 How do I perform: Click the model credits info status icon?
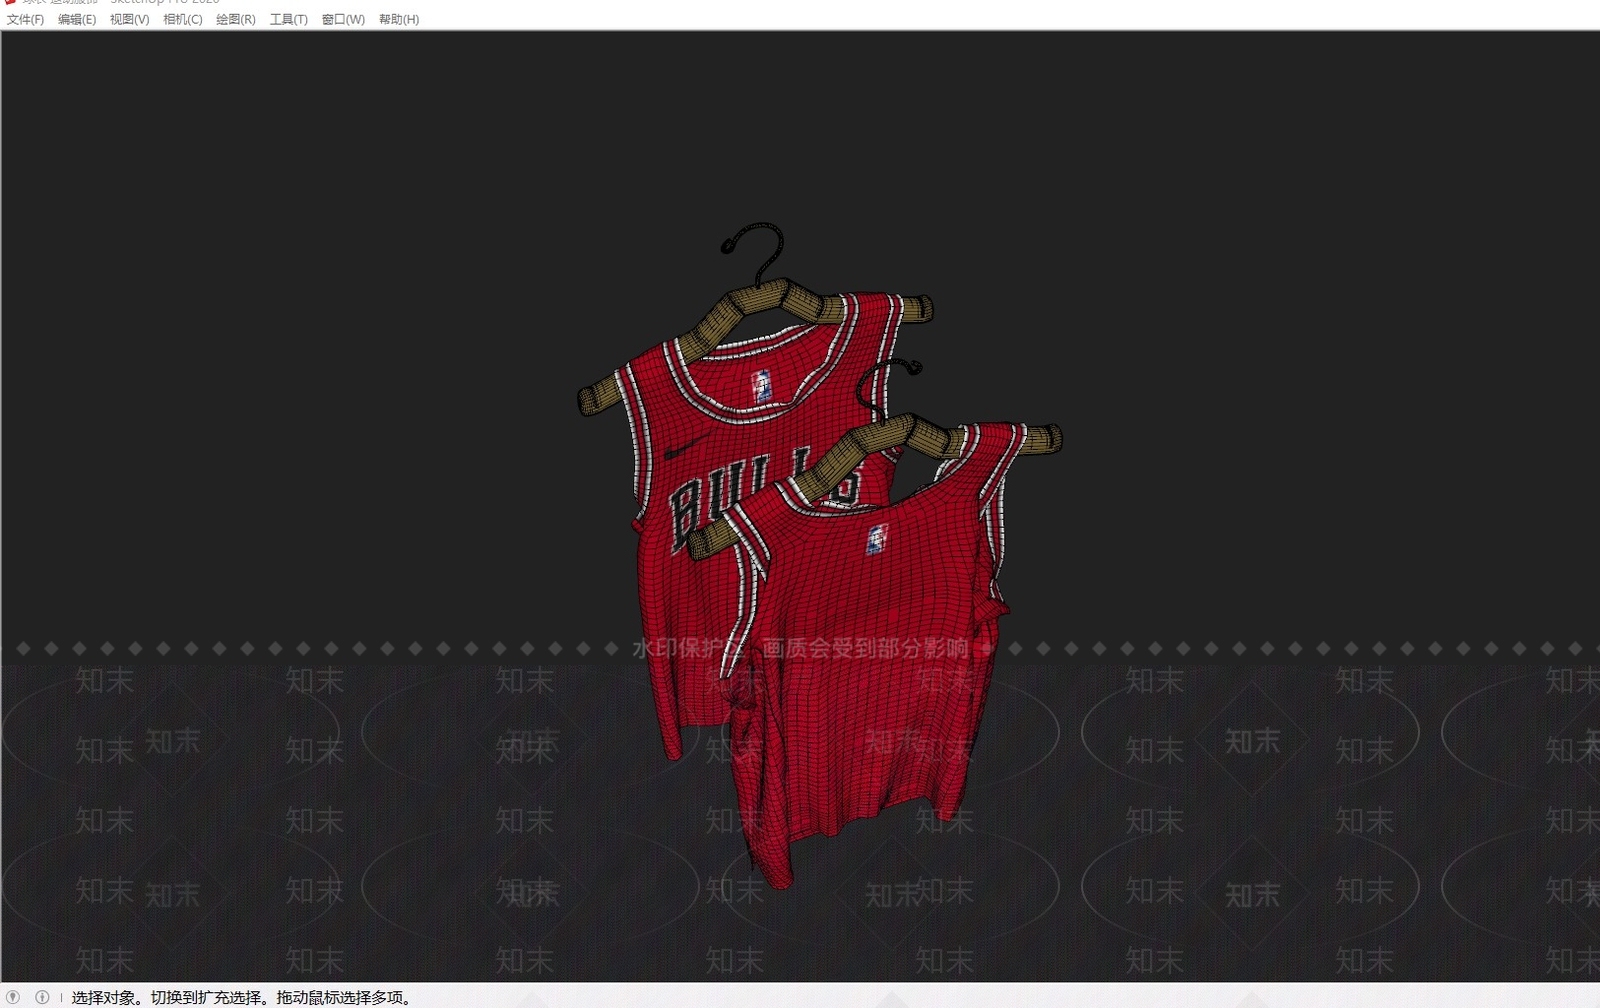(x=42, y=997)
